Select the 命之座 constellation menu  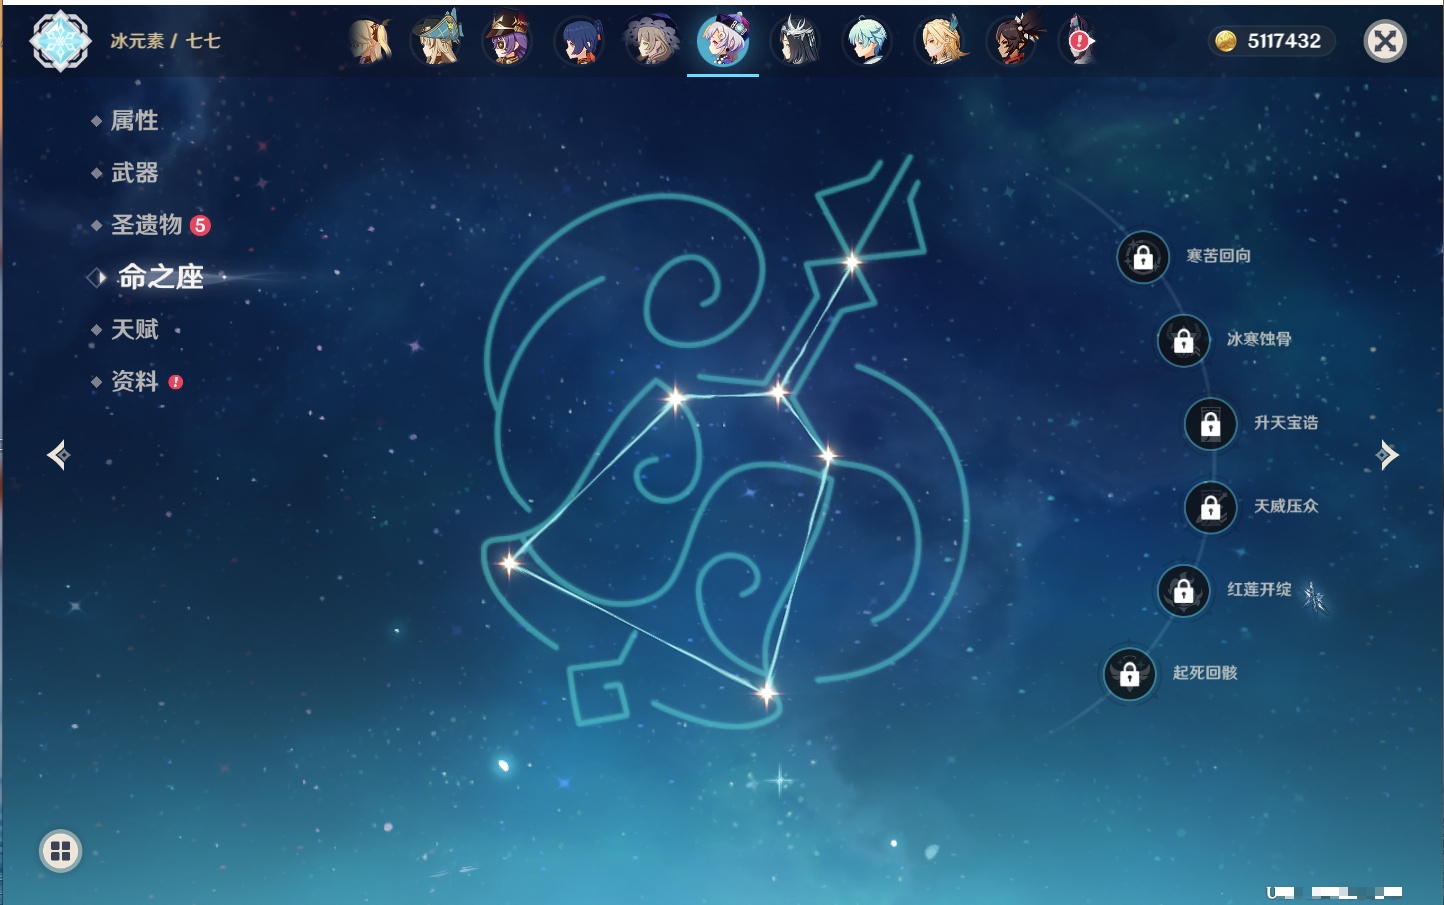click(x=160, y=277)
